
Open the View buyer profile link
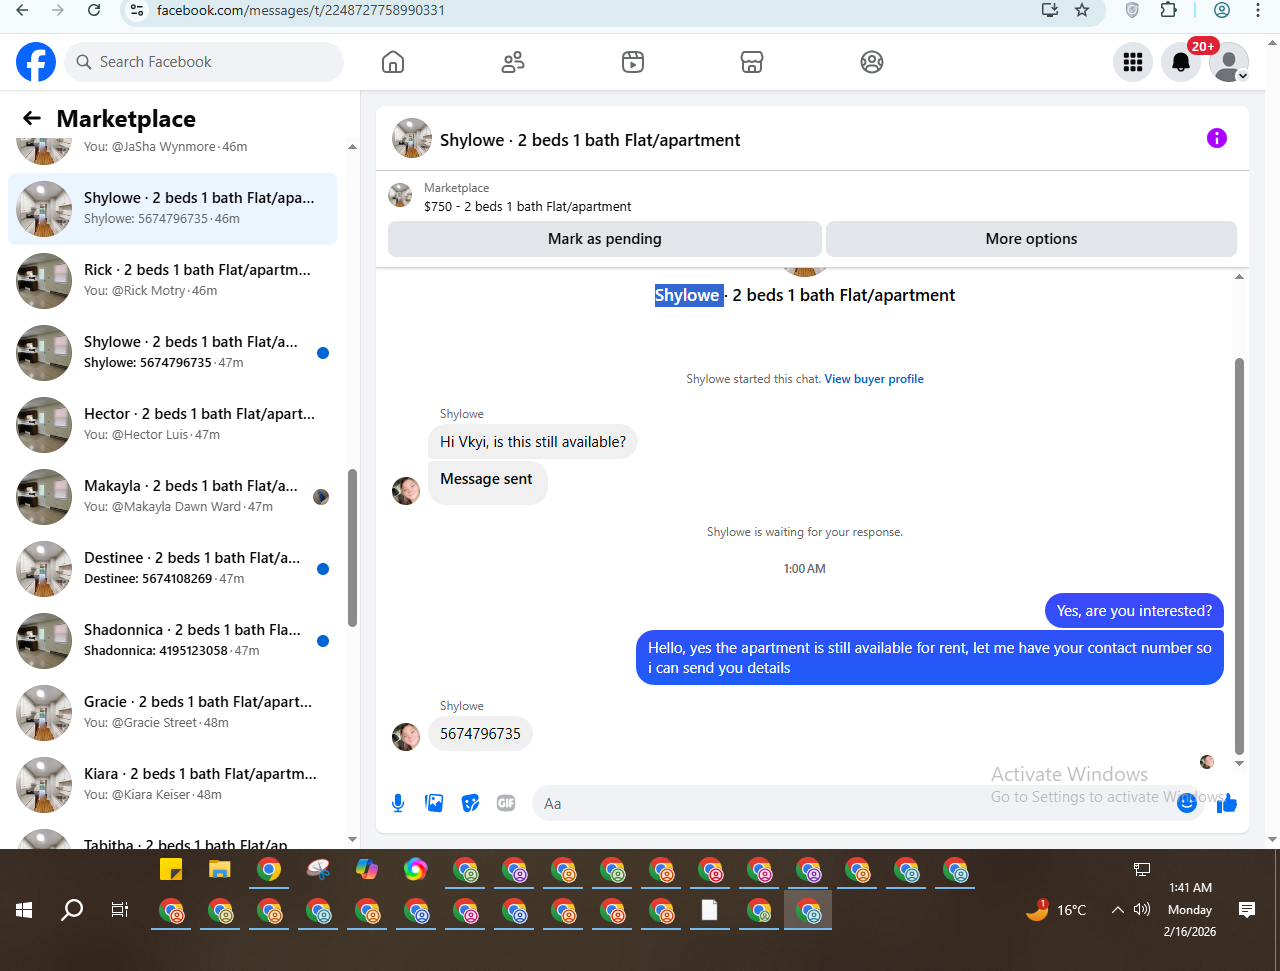click(874, 379)
